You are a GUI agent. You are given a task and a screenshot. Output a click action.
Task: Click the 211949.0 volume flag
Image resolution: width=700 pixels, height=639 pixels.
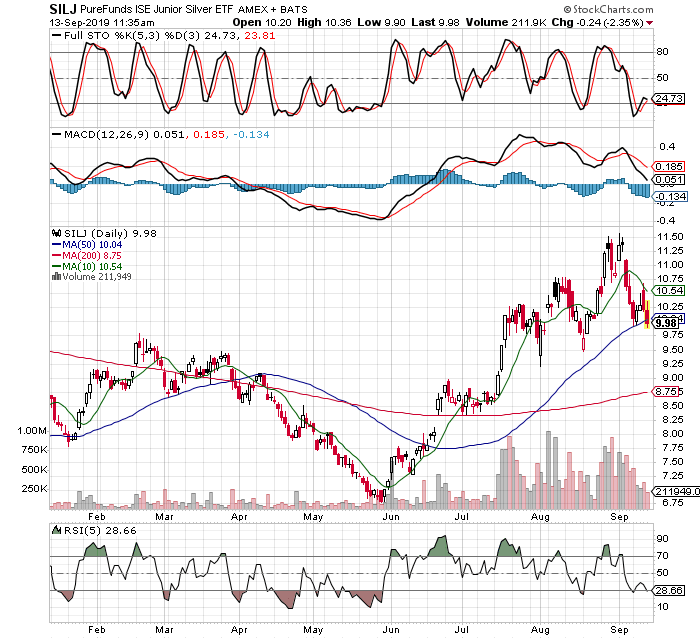pyautogui.click(x=676, y=492)
